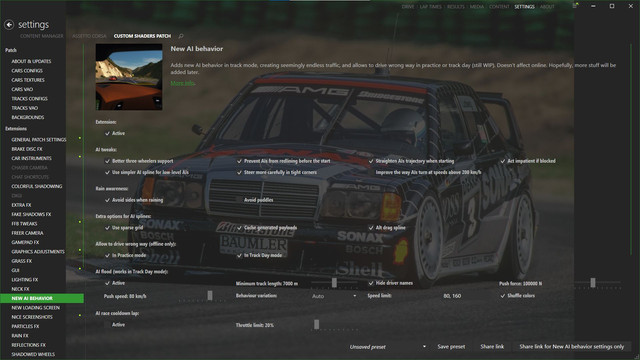Open RAIN FX settings

(20, 336)
